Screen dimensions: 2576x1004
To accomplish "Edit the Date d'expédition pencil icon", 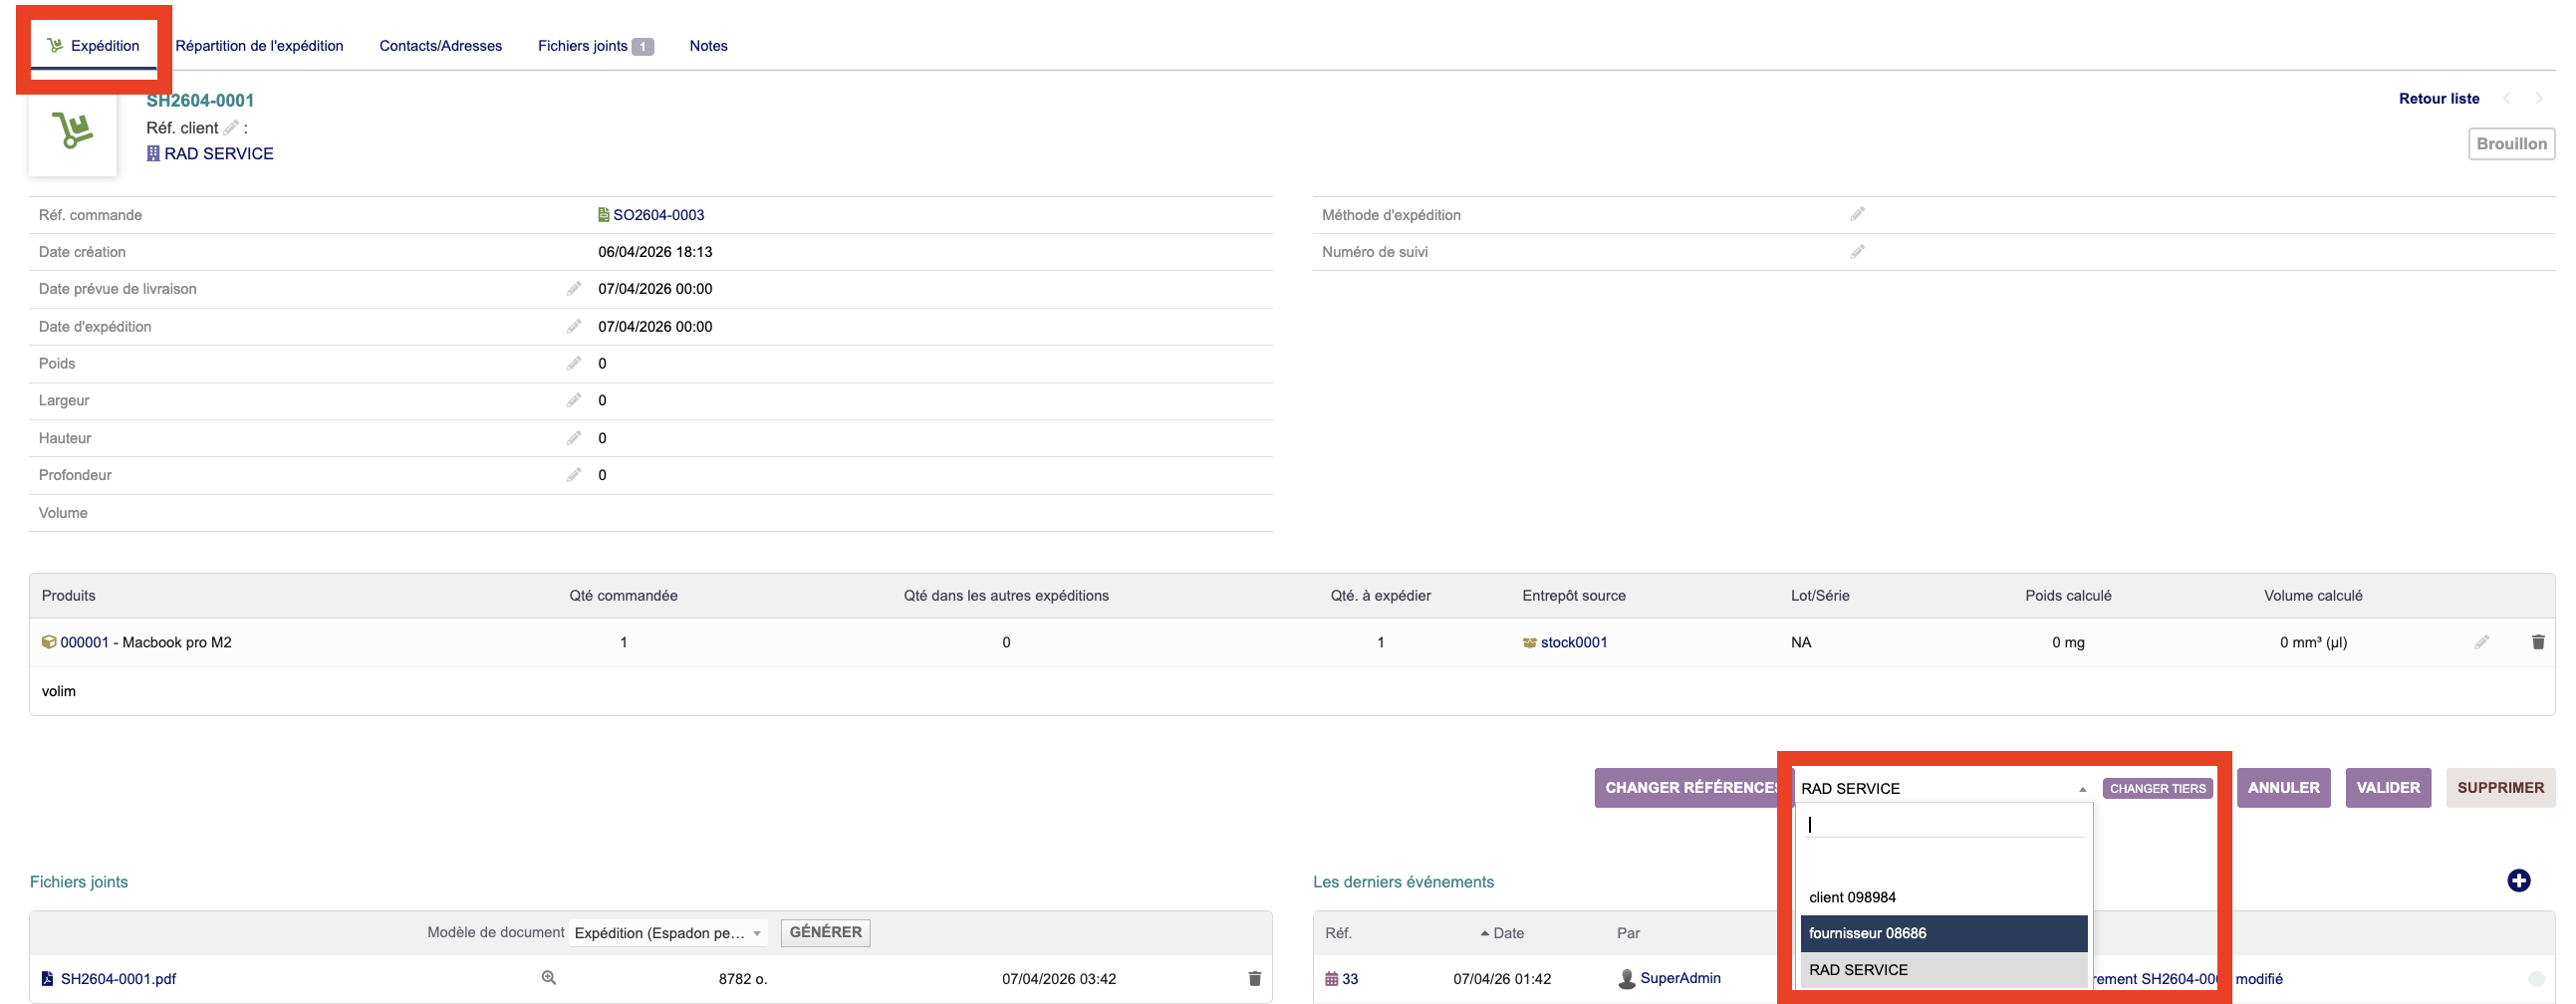I will [x=574, y=326].
